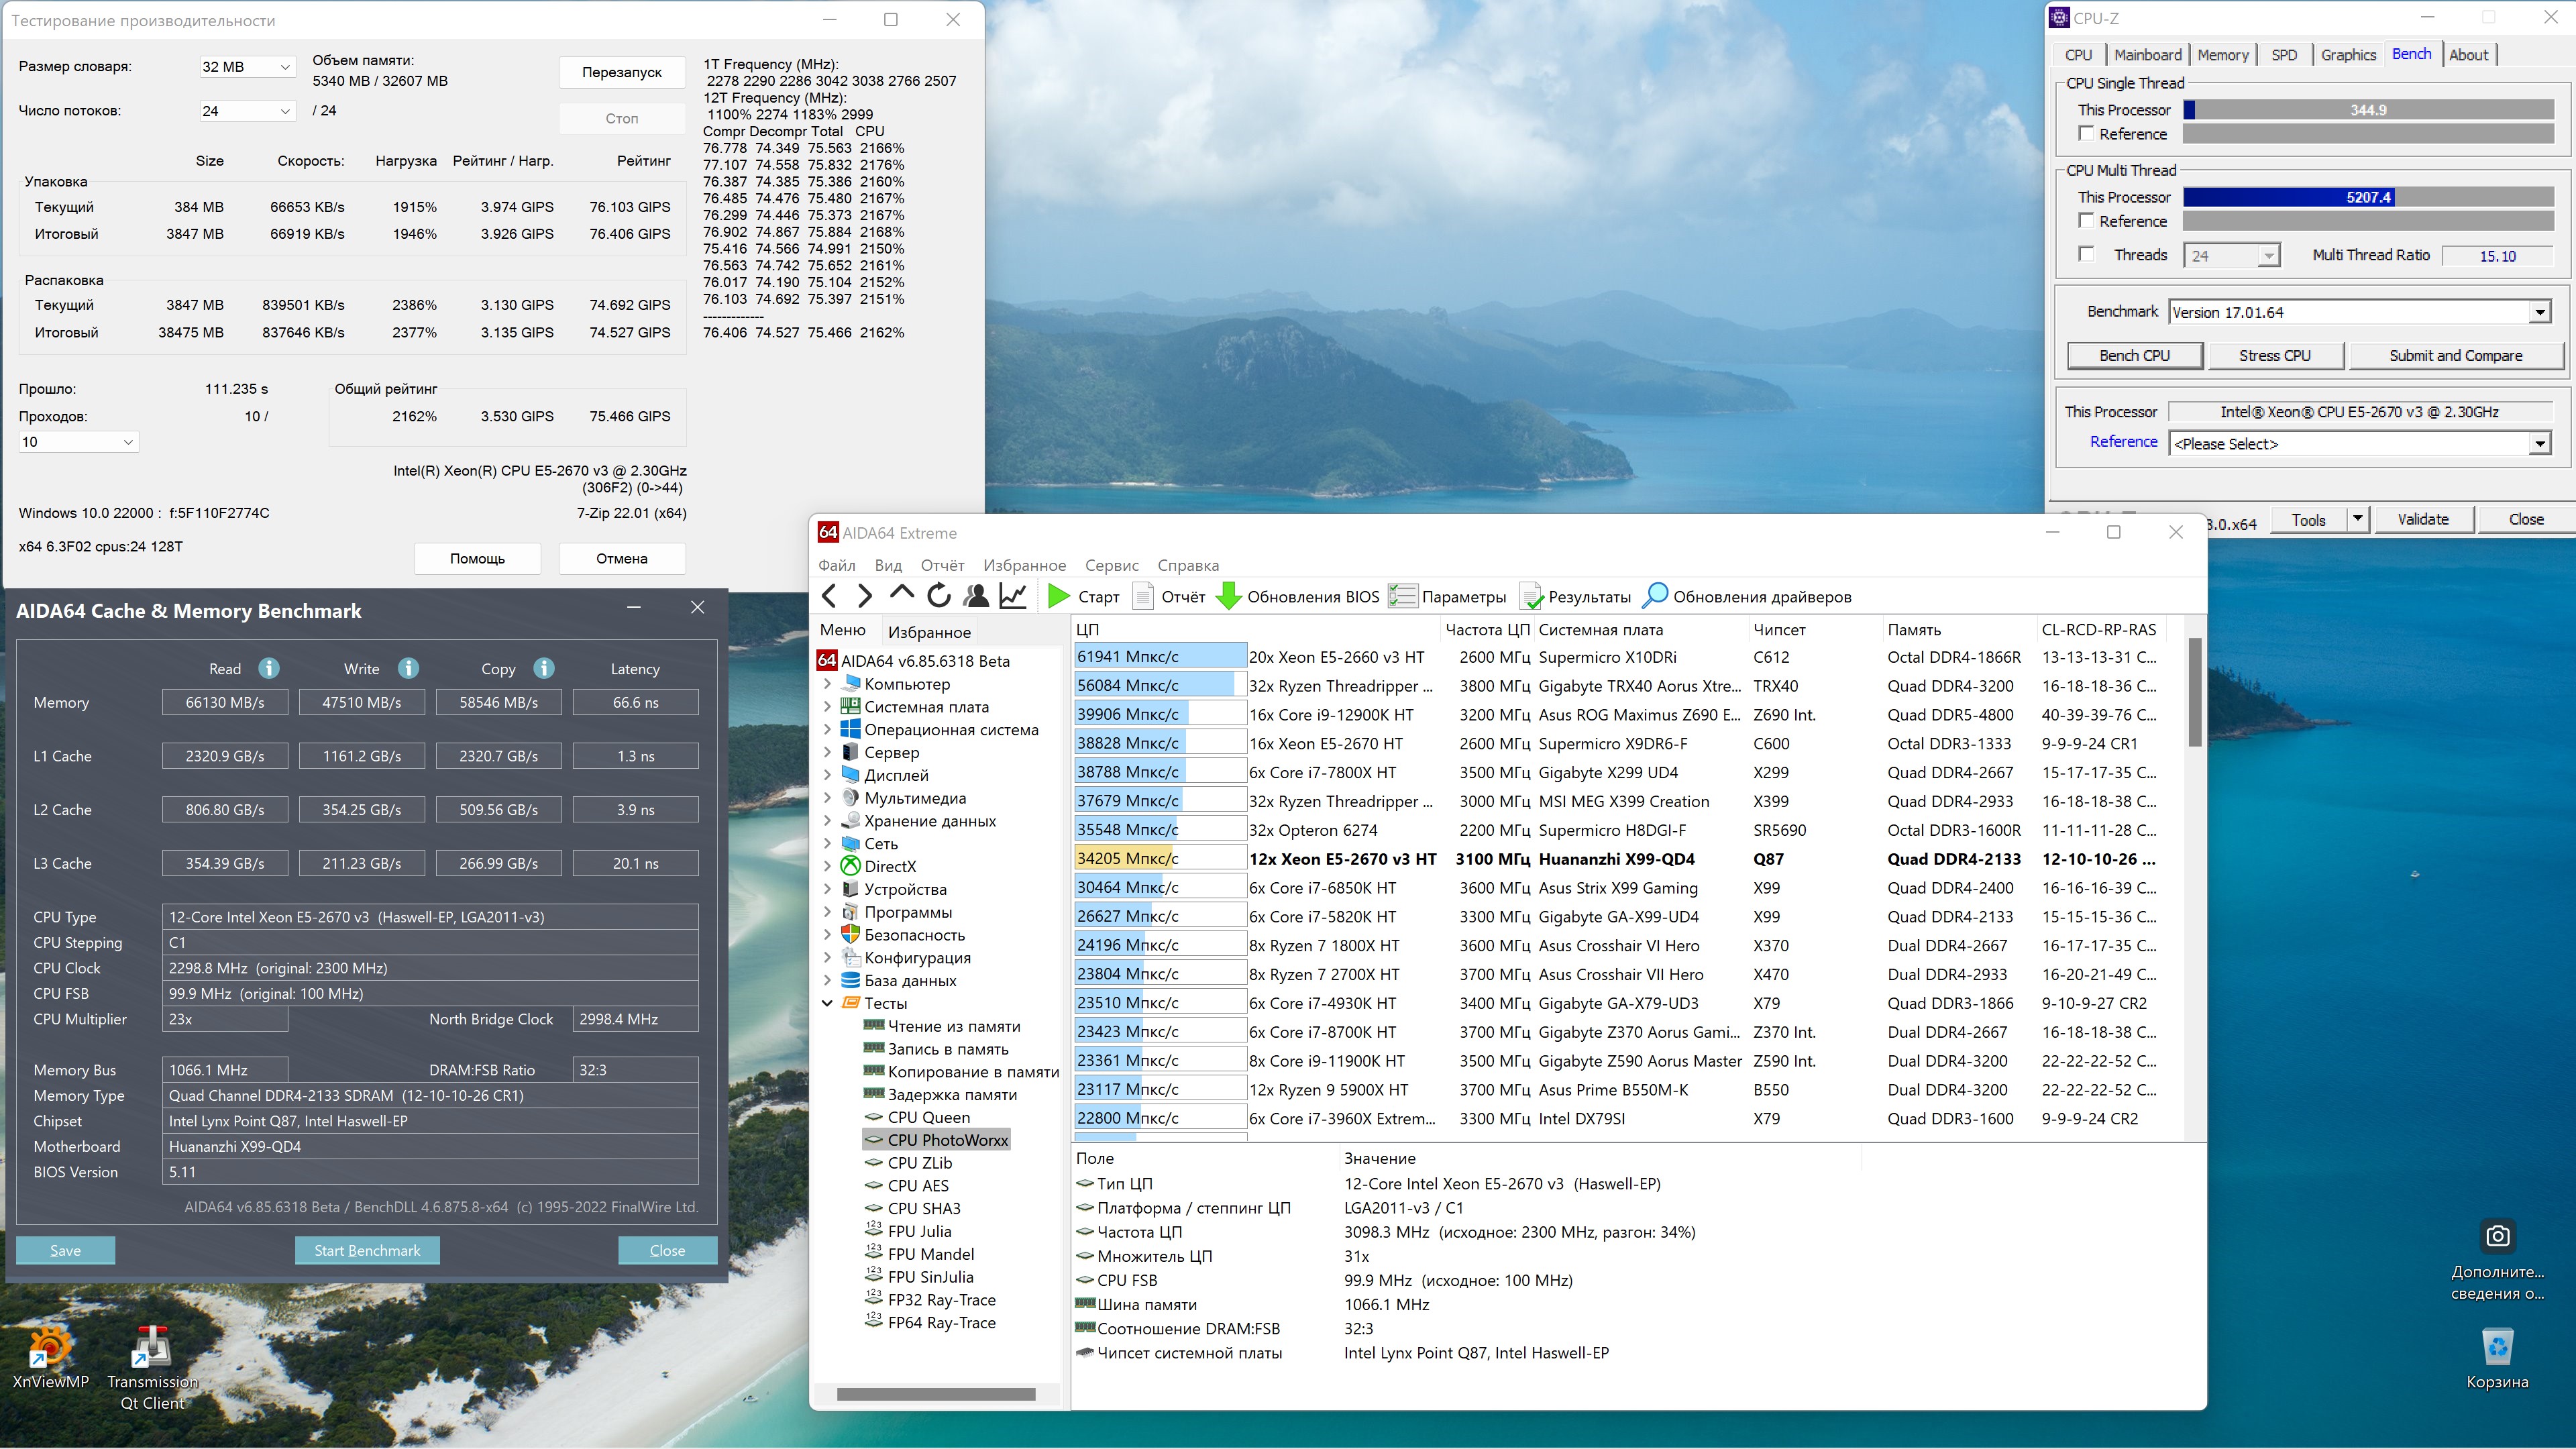Image resolution: width=2576 pixels, height=1449 pixels.
Task: Switch to the CPU-Z Memory tab
Action: [2222, 55]
